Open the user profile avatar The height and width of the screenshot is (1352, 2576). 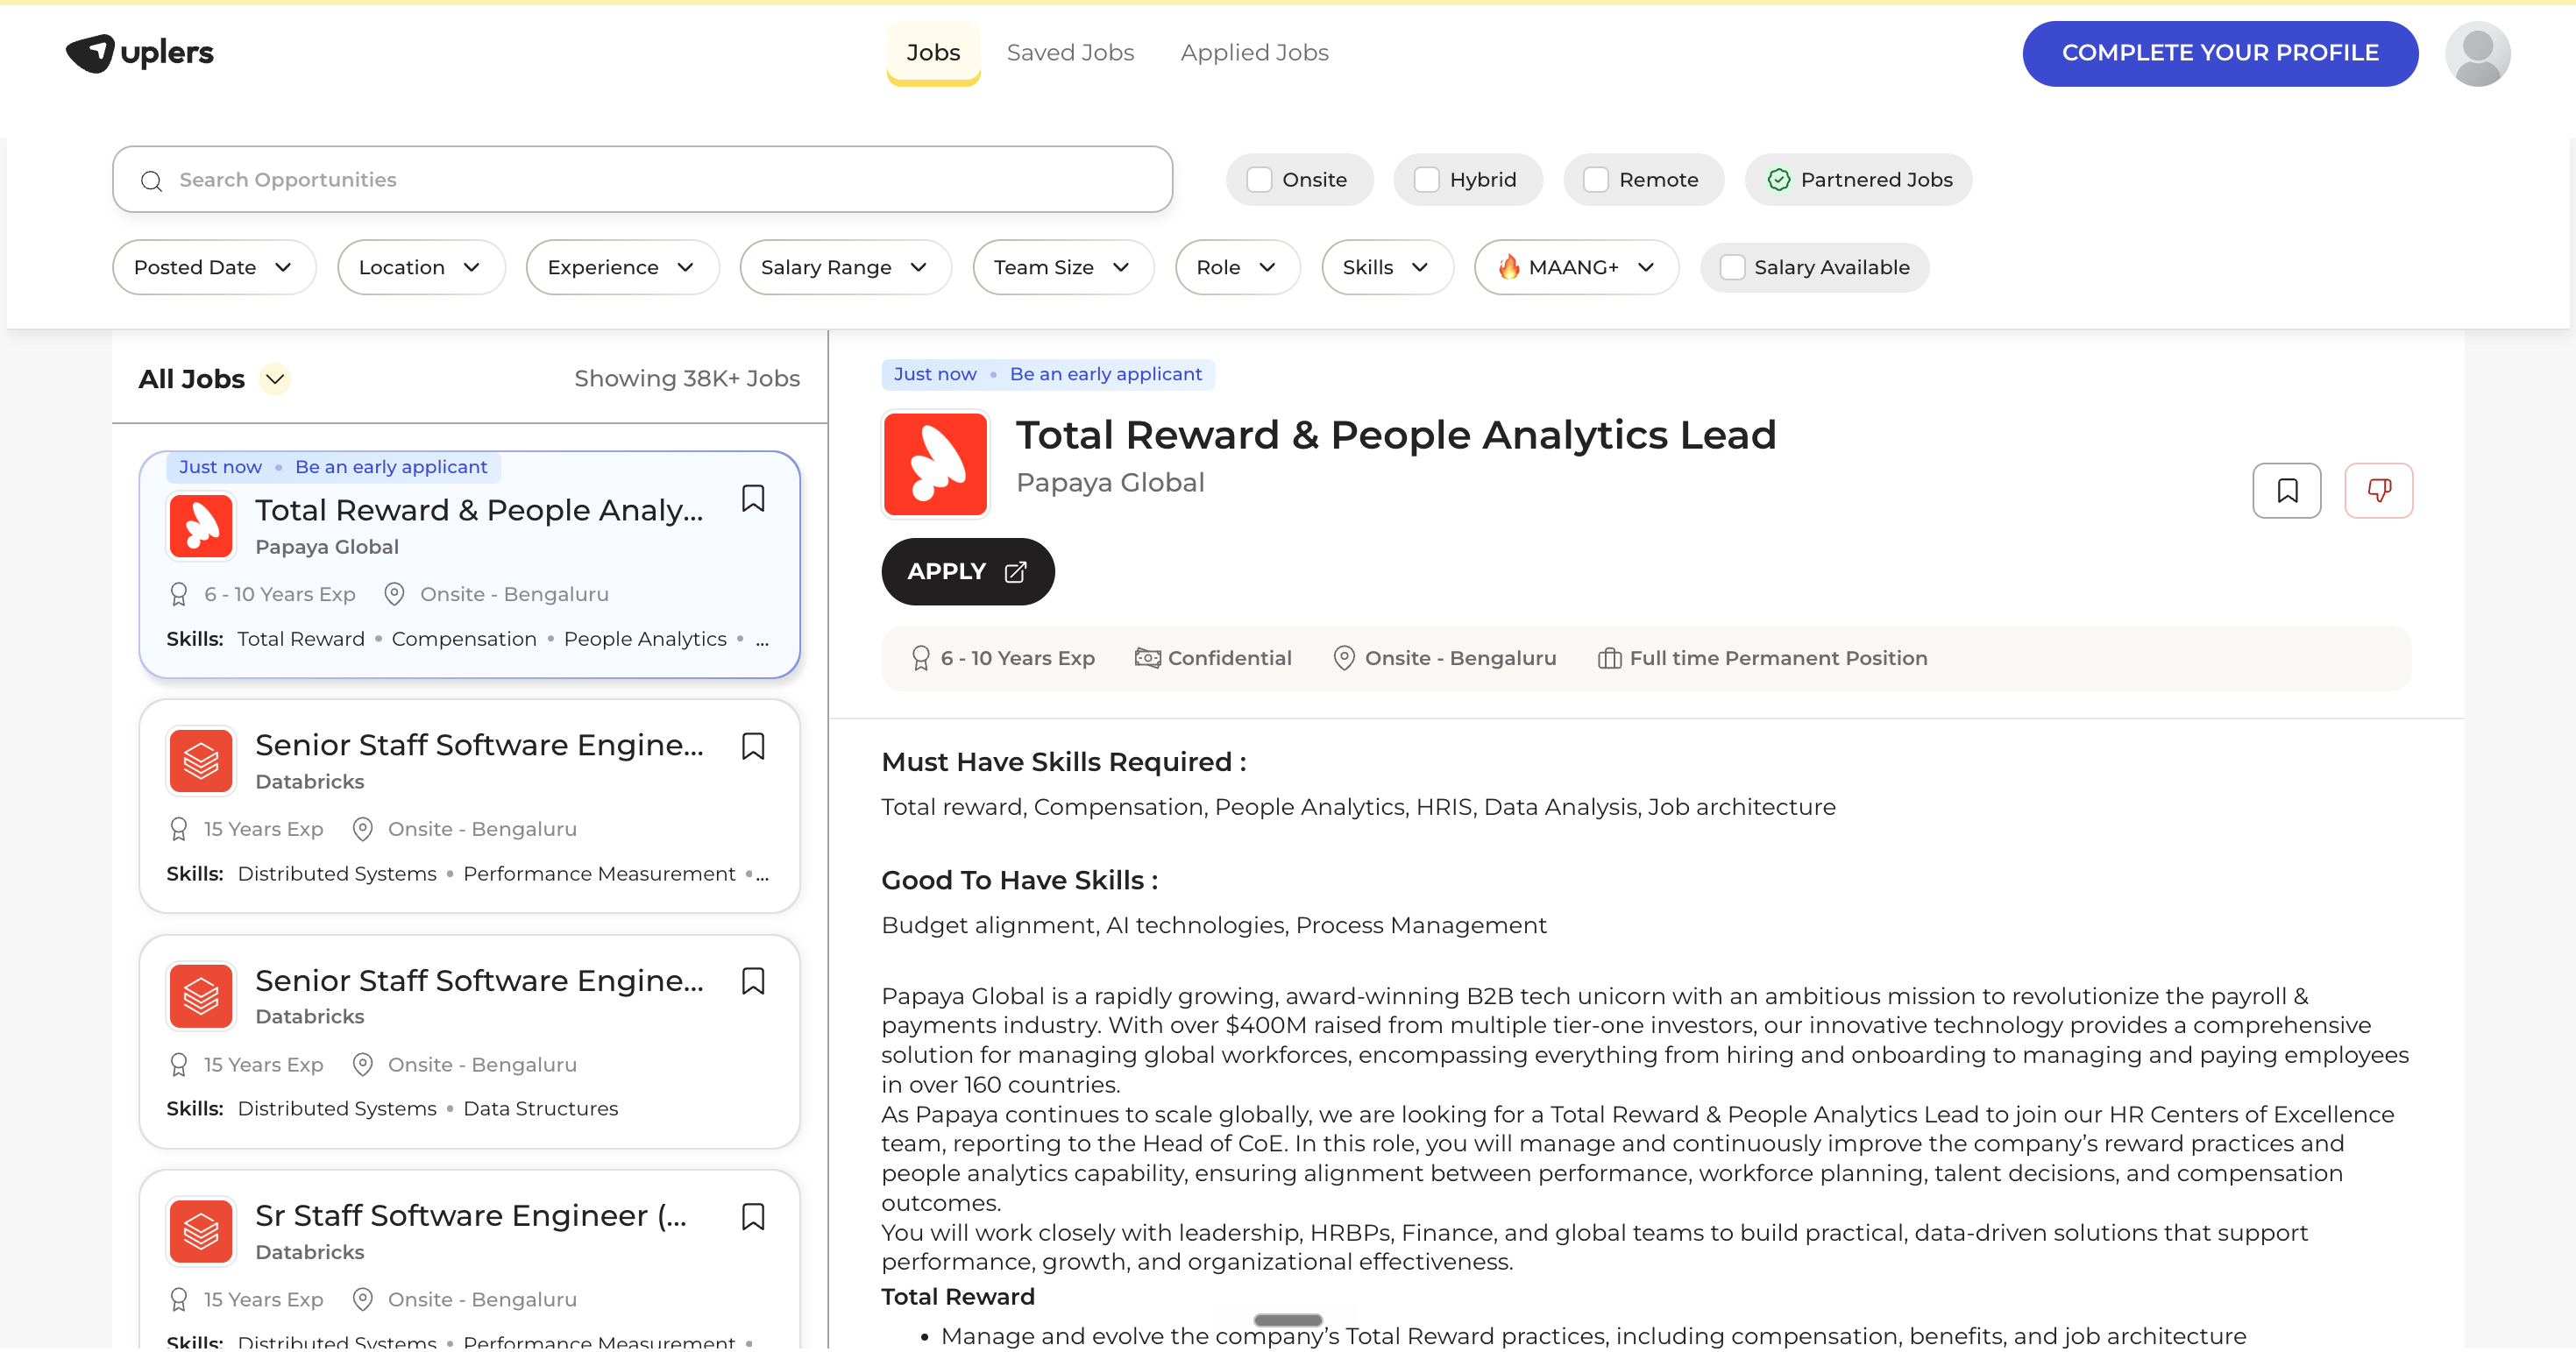click(x=2477, y=53)
